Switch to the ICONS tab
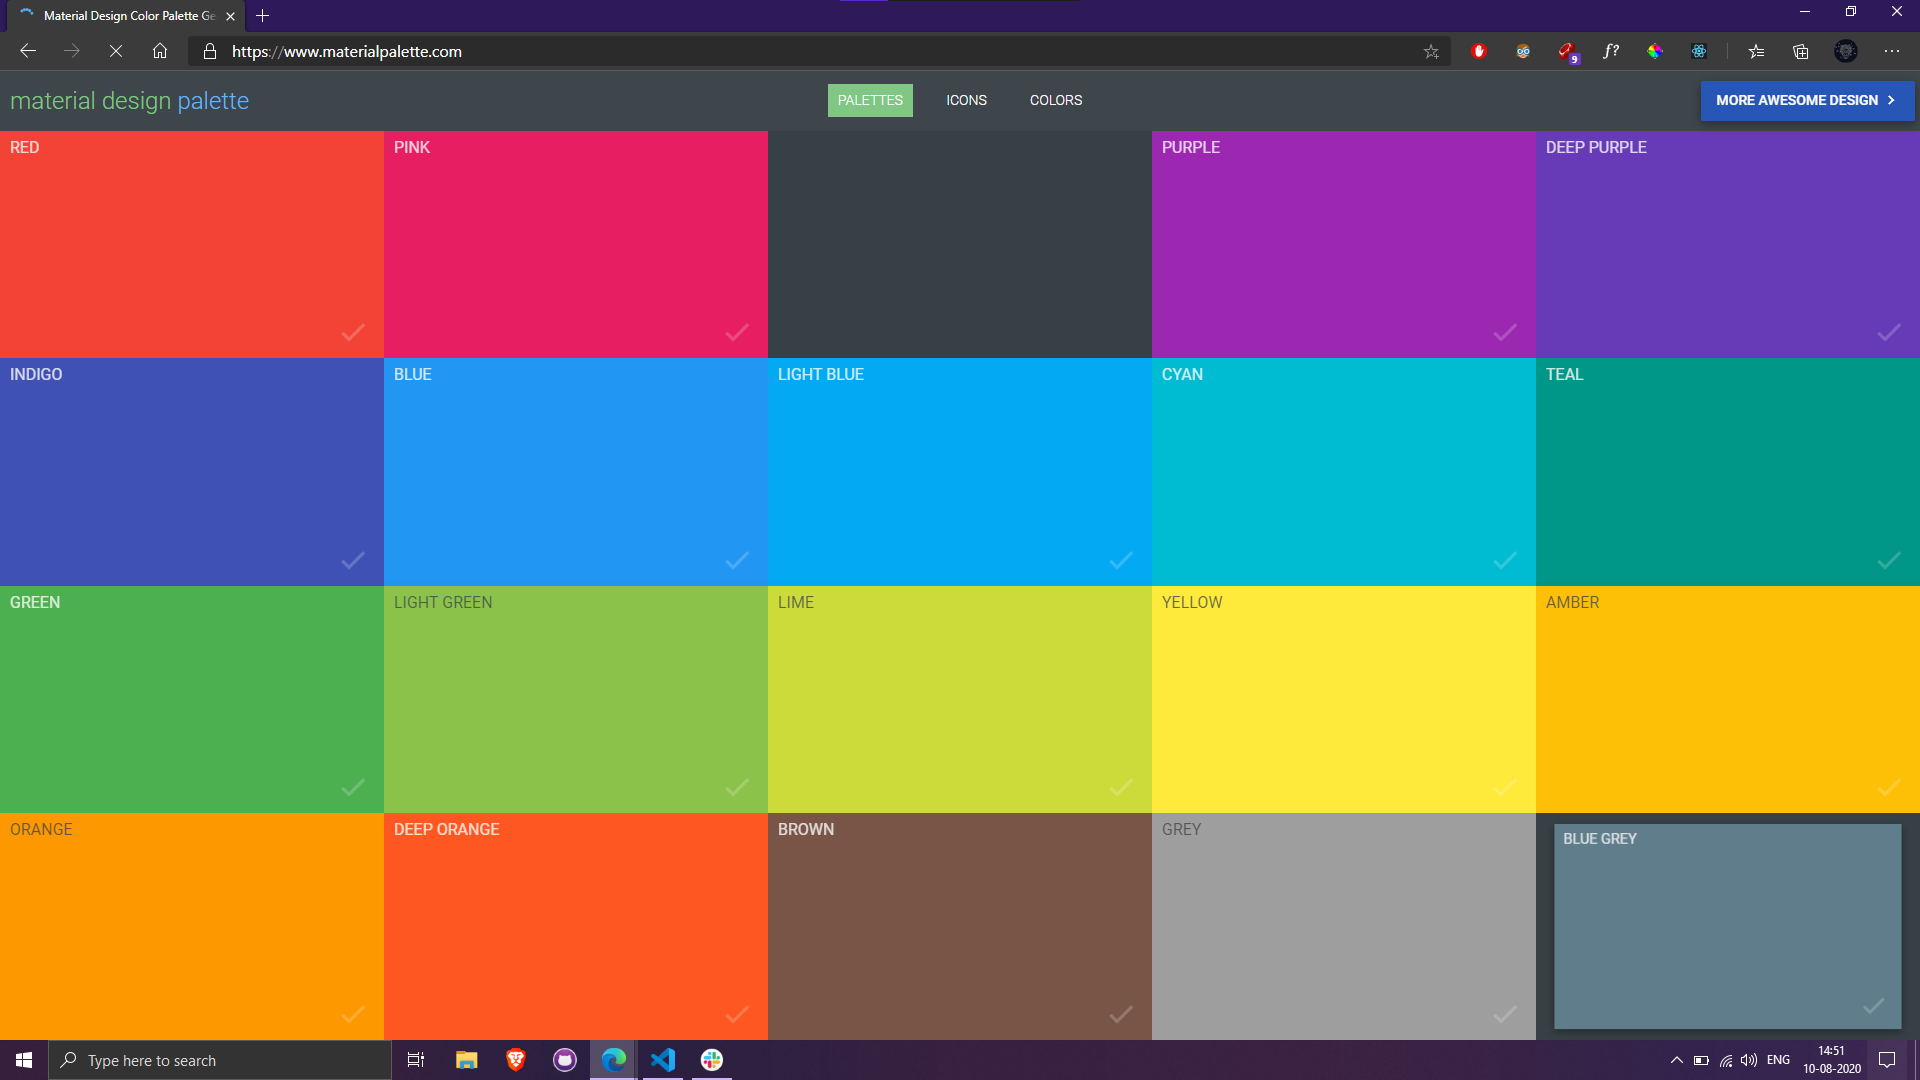Screen dimensions: 1920x1080 coord(966,100)
